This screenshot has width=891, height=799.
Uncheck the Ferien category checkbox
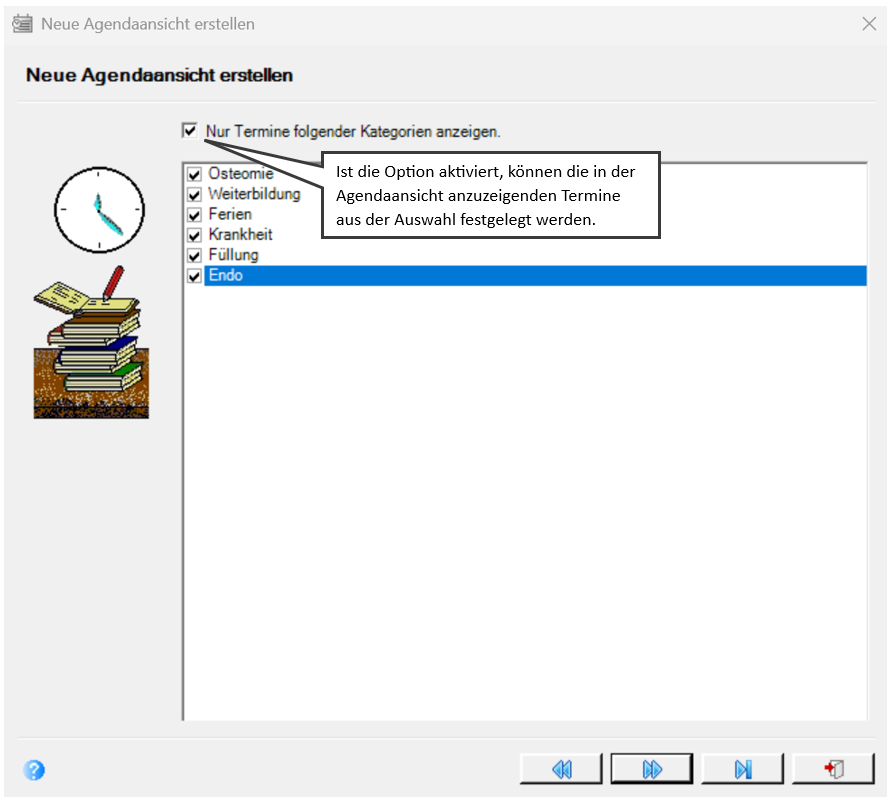click(x=194, y=215)
